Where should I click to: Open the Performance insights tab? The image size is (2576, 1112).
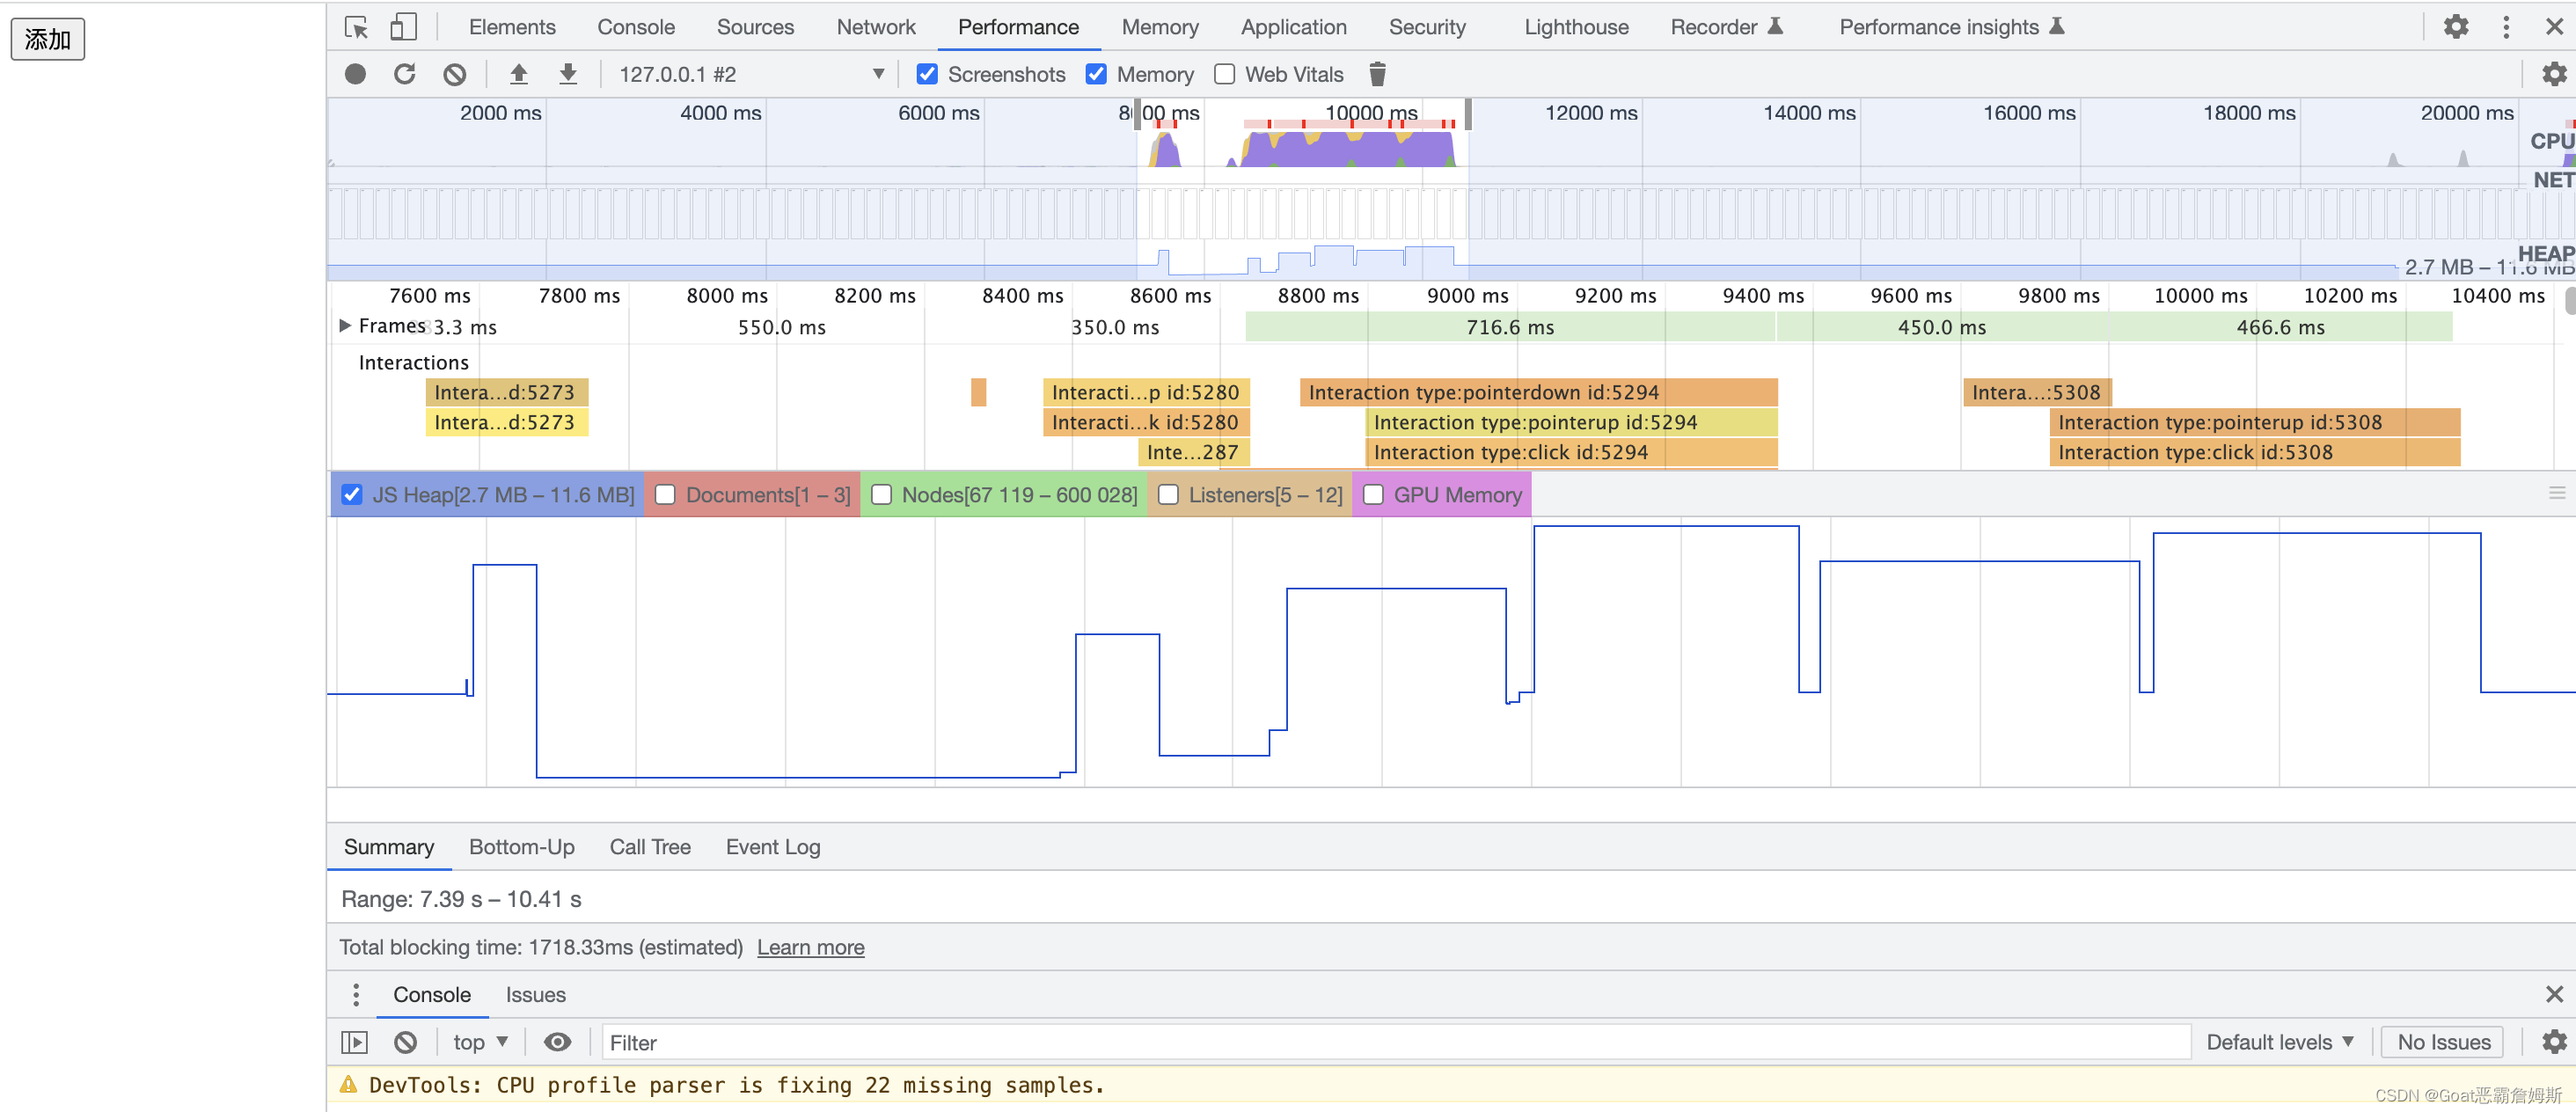(x=1952, y=27)
